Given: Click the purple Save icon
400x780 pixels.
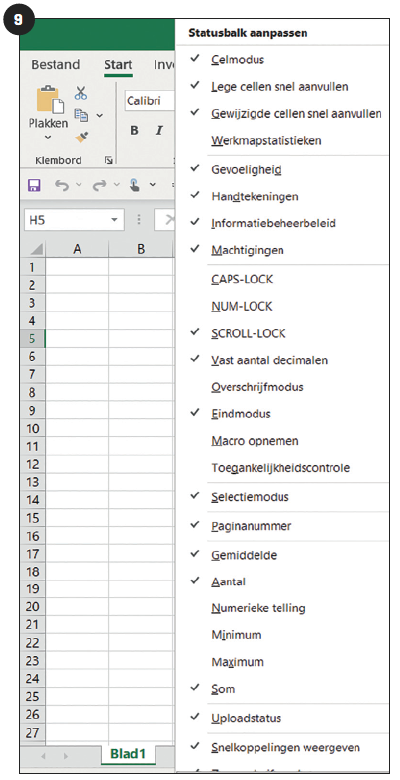Looking at the screenshot, I should [x=34, y=185].
